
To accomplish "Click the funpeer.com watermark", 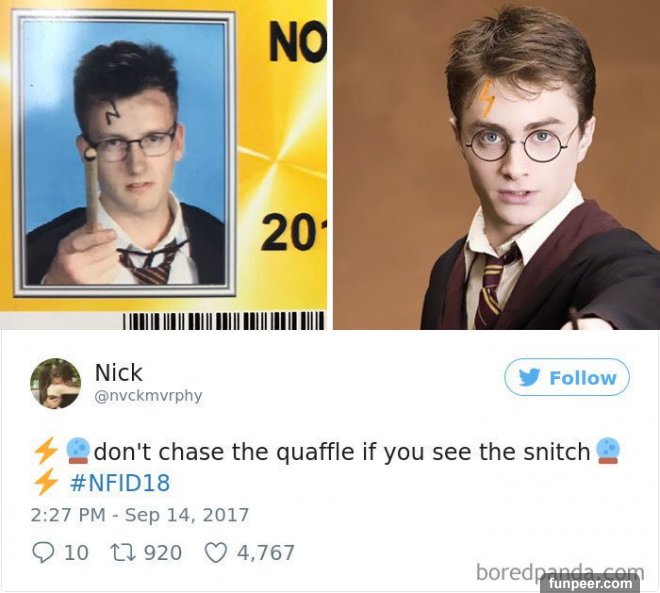I will click(591, 583).
